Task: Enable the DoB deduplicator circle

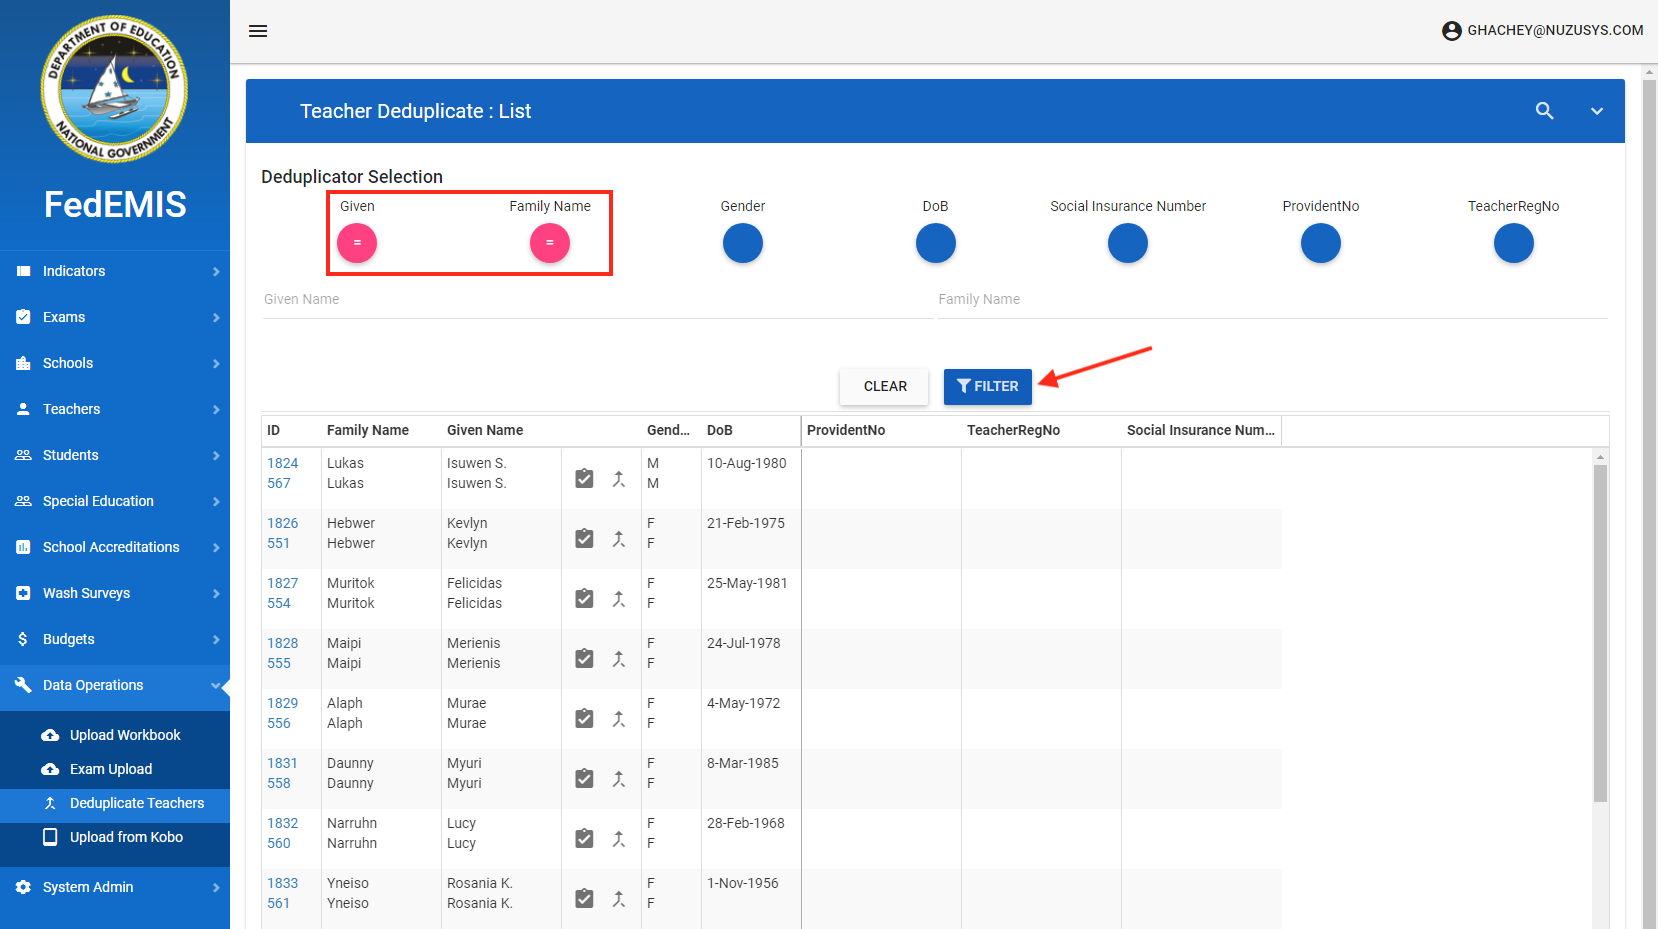Action: pos(935,243)
